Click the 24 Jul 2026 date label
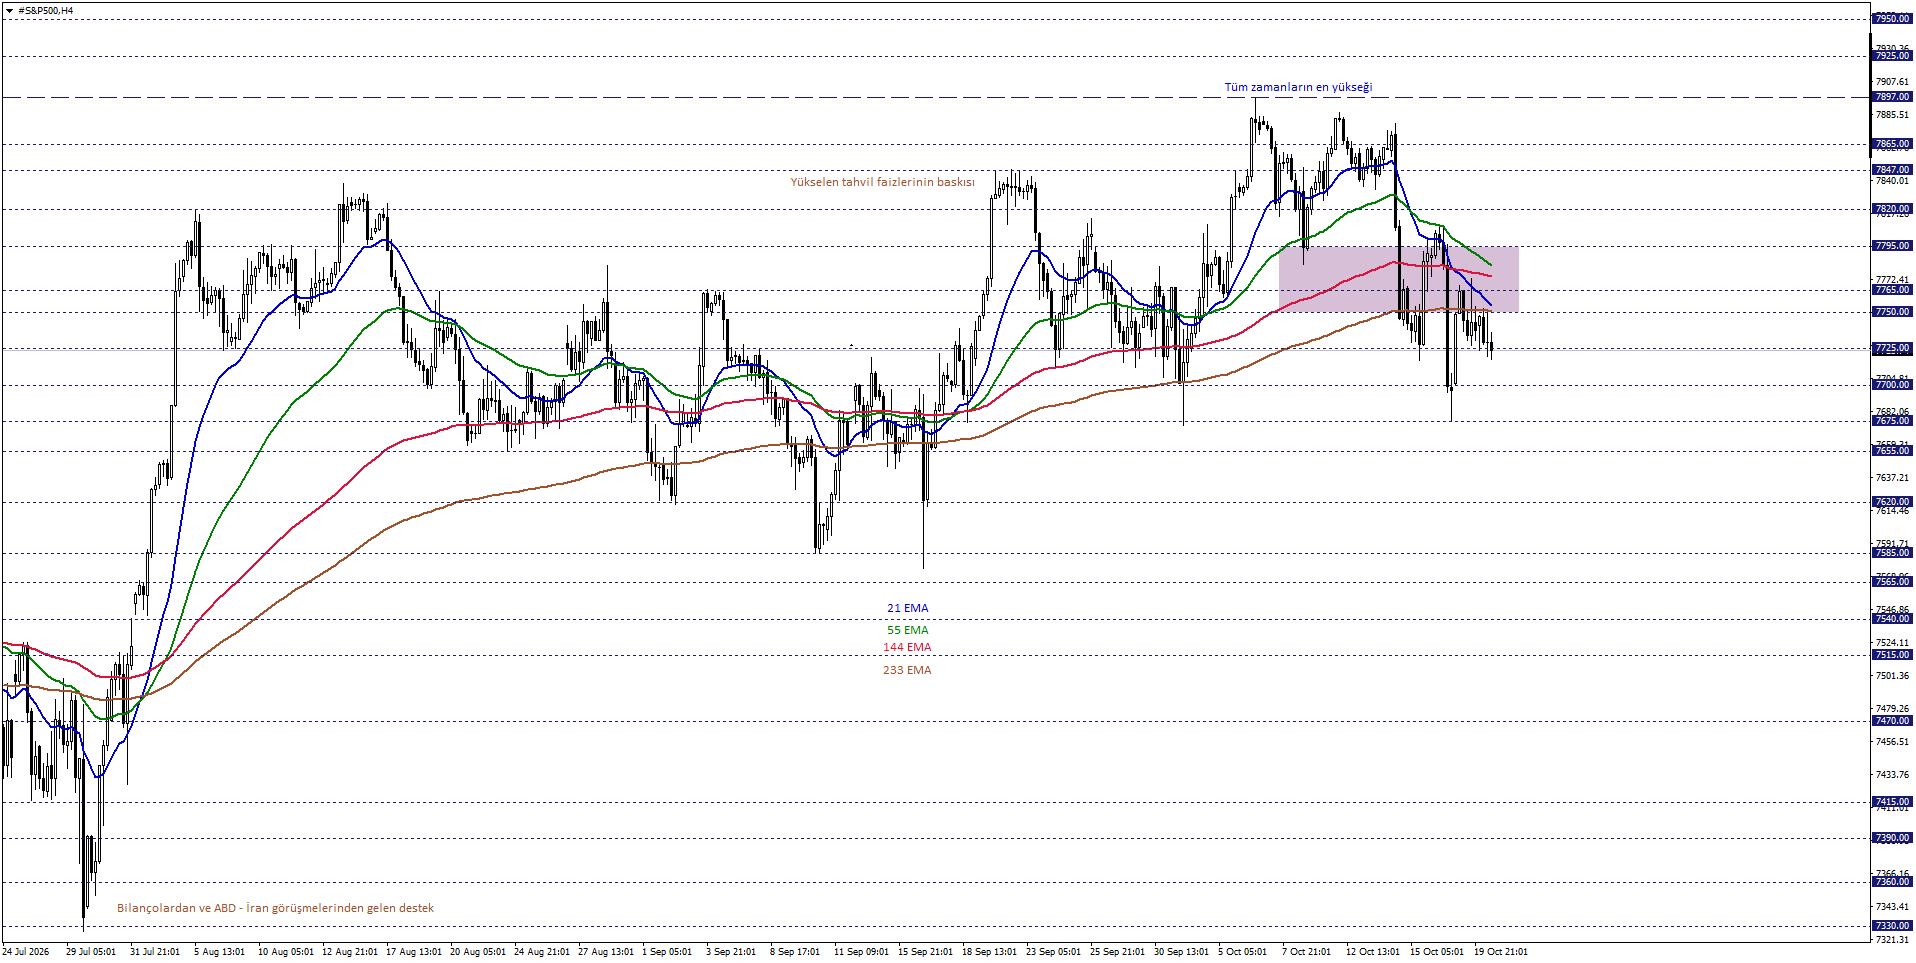Viewport: 1916px width, 963px height. pyautogui.click(x=26, y=952)
